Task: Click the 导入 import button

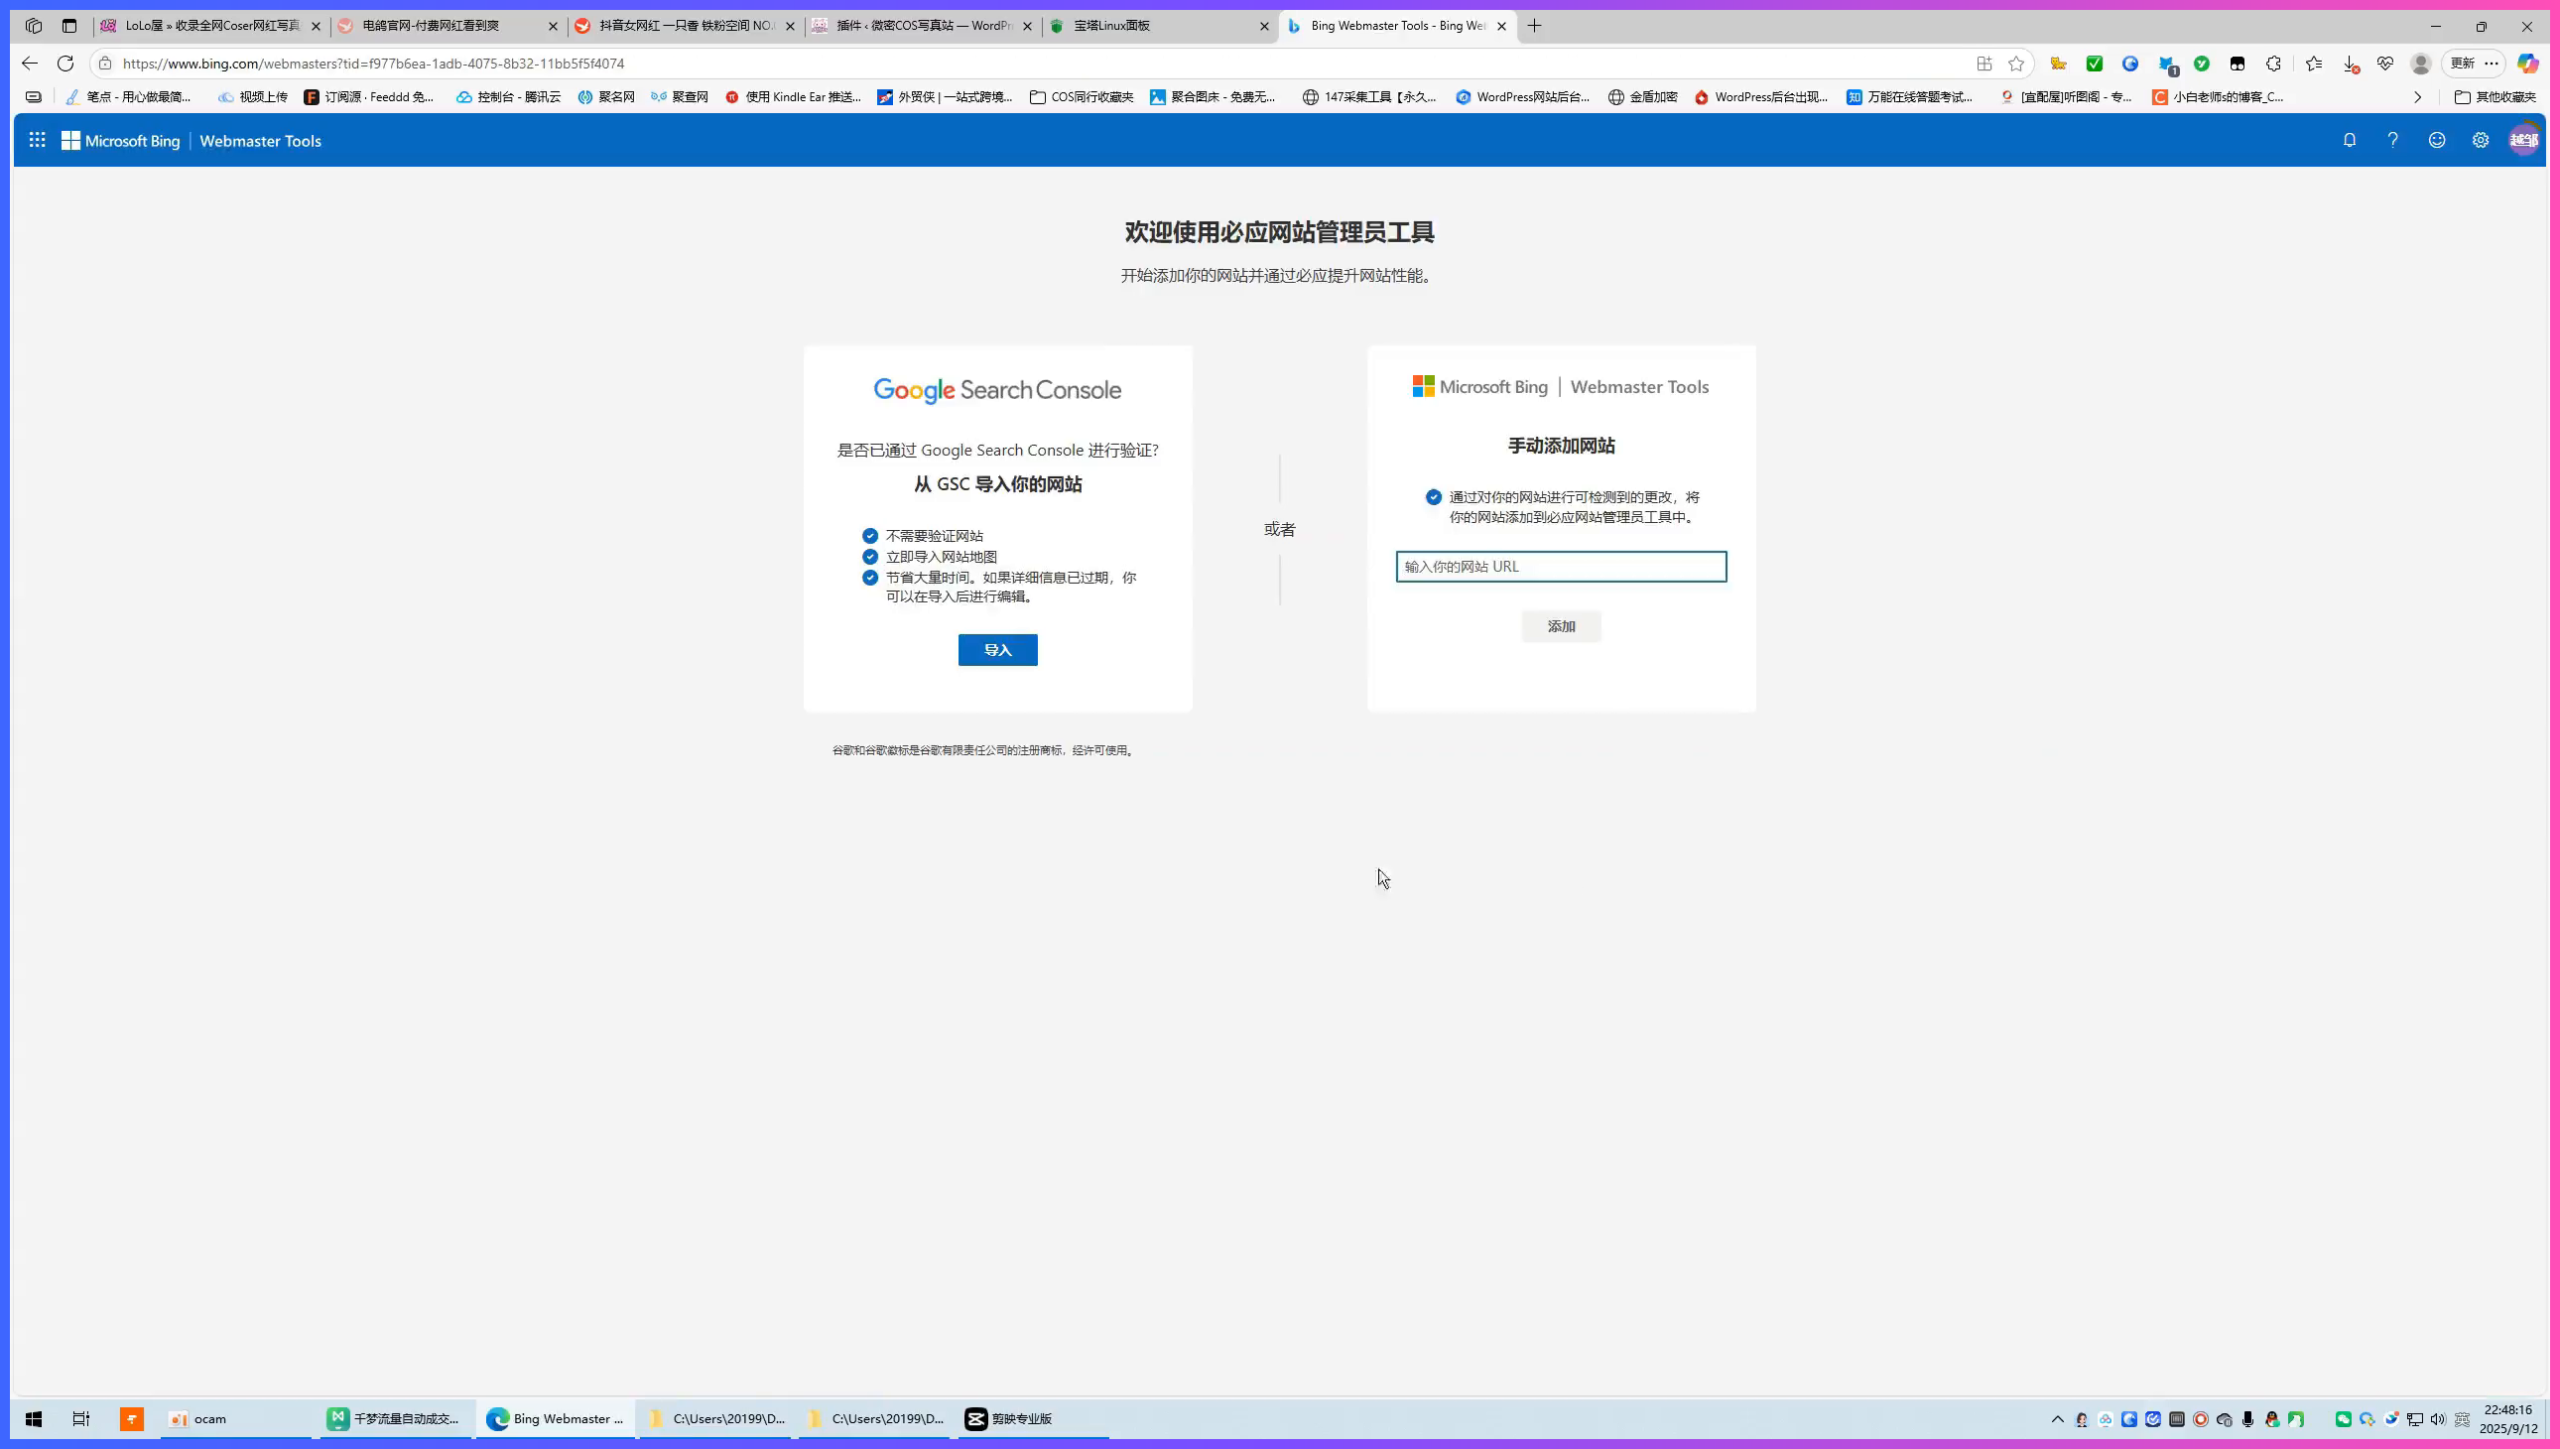Action: (997, 650)
